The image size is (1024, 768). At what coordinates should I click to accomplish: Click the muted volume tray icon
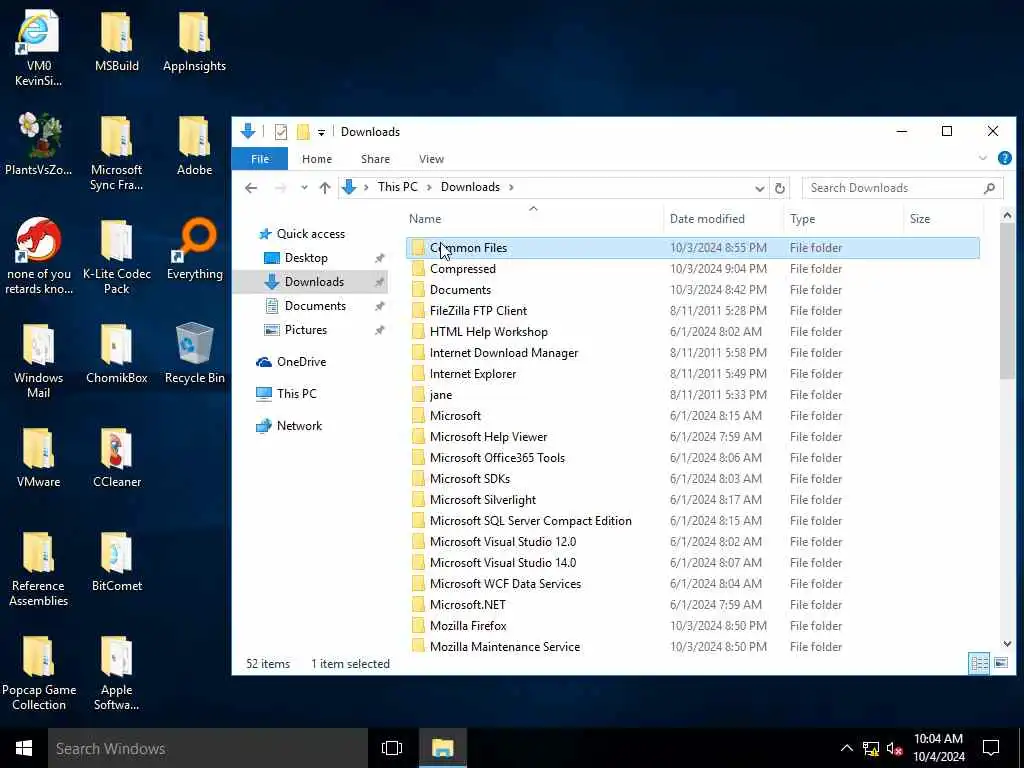coord(894,748)
